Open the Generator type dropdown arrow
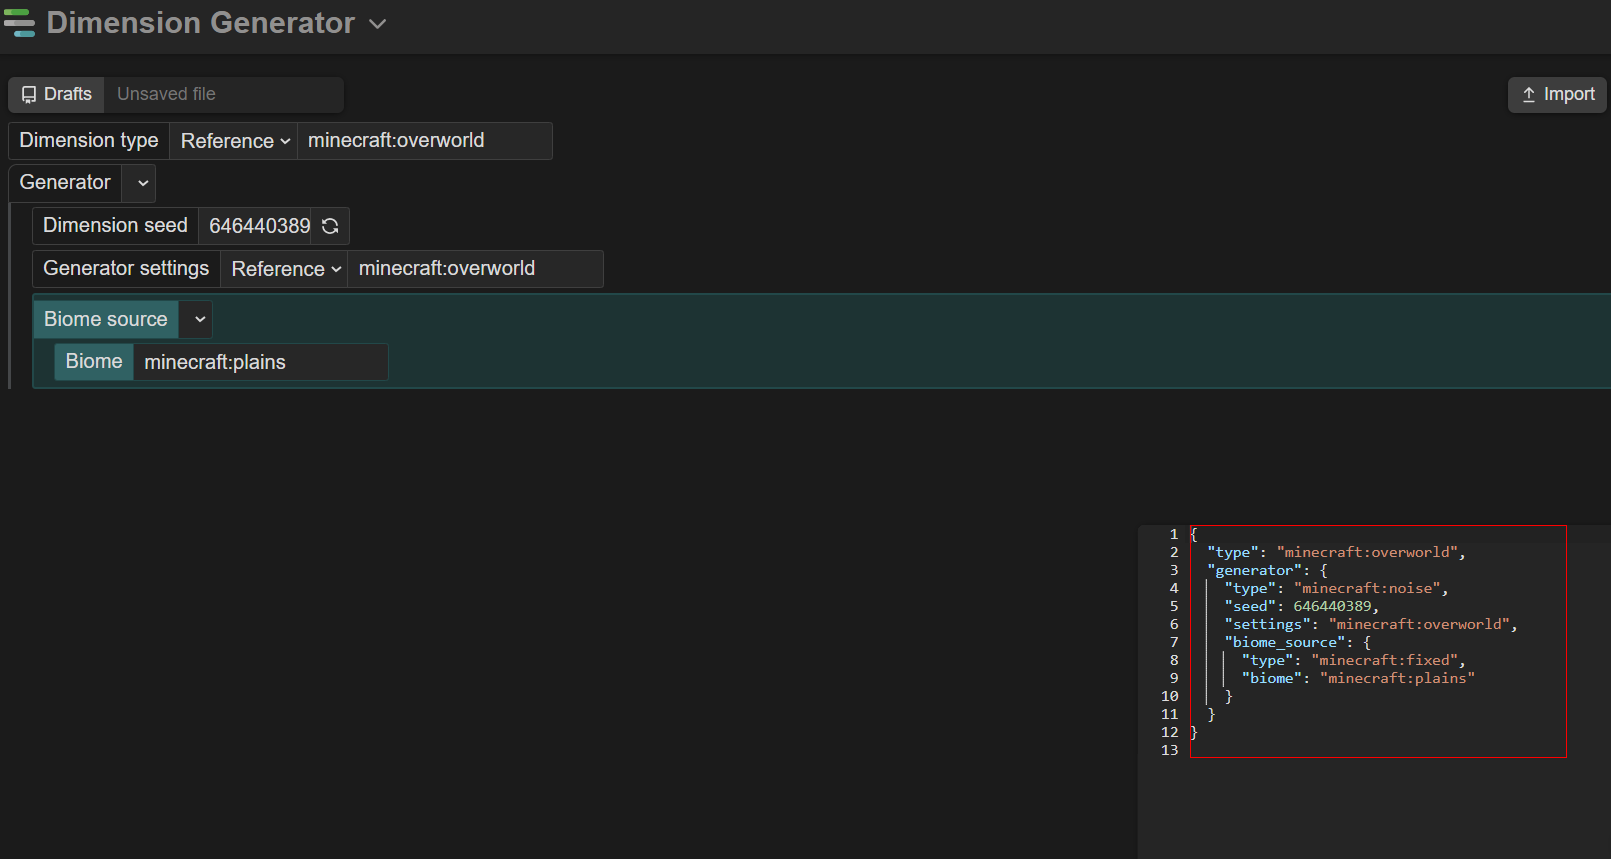The width and height of the screenshot is (1611, 859). click(139, 183)
